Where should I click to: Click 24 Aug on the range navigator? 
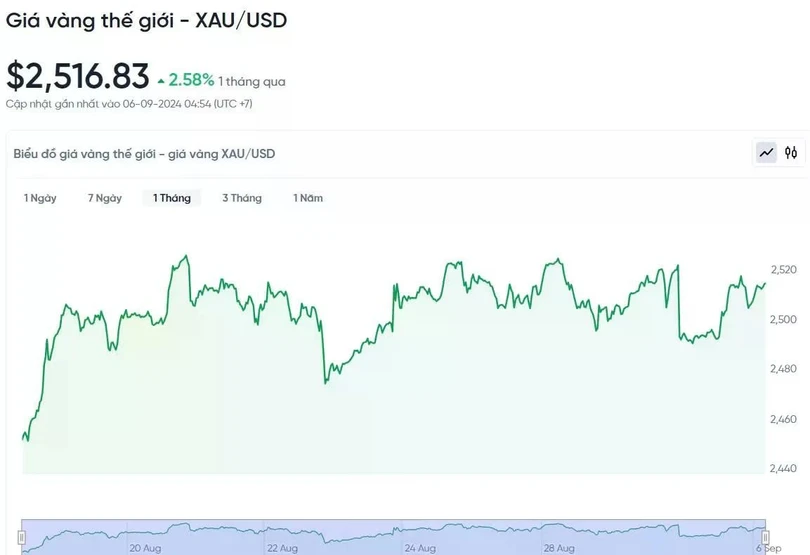coord(420,548)
